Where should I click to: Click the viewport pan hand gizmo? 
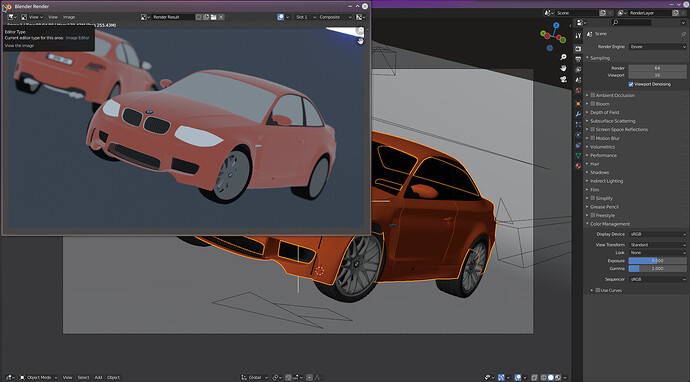pyautogui.click(x=563, y=68)
